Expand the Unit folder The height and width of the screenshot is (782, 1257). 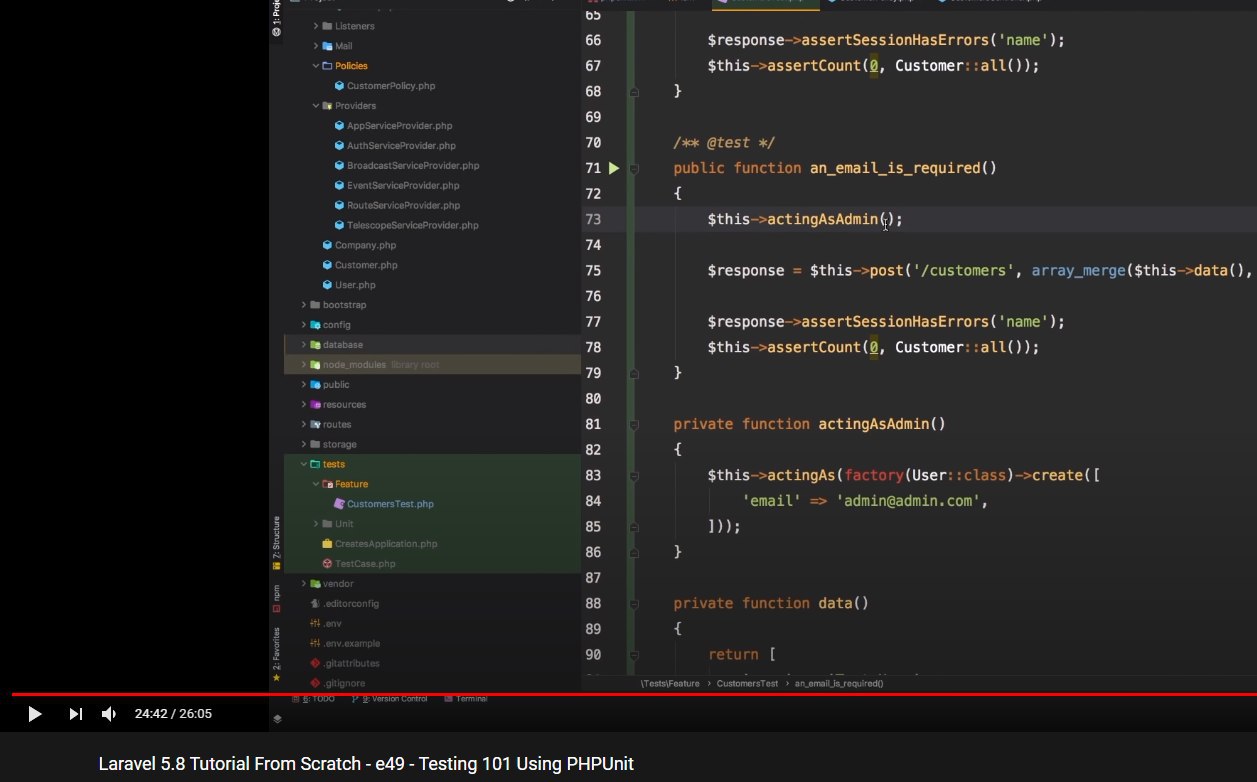(x=316, y=524)
